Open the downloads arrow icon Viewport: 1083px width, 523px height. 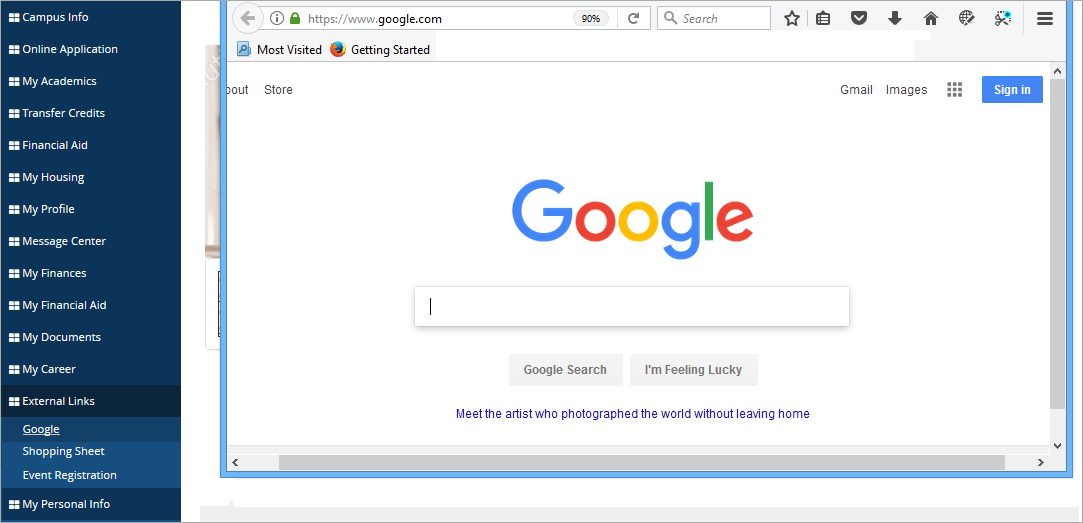(895, 19)
